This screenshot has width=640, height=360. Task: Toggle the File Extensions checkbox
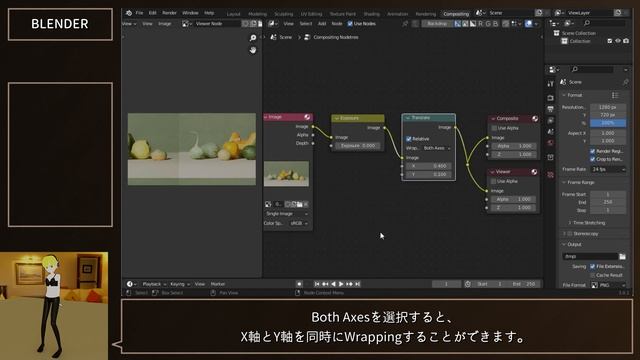pyautogui.click(x=592, y=267)
